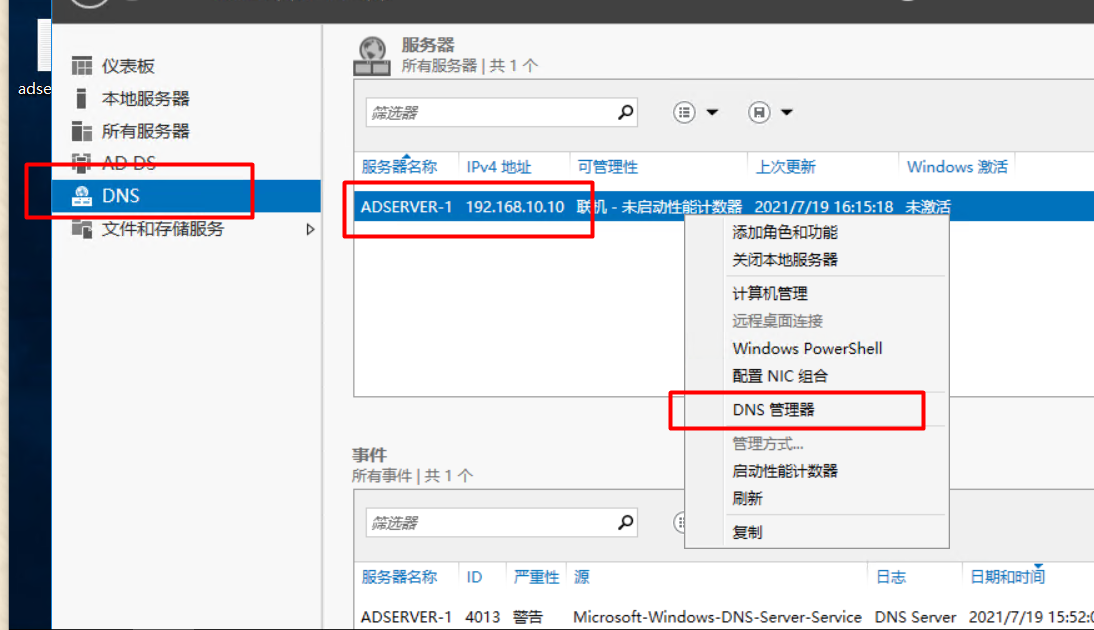Sort by 可管理性 column
The image size is (1094, 630).
coord(608,167)
